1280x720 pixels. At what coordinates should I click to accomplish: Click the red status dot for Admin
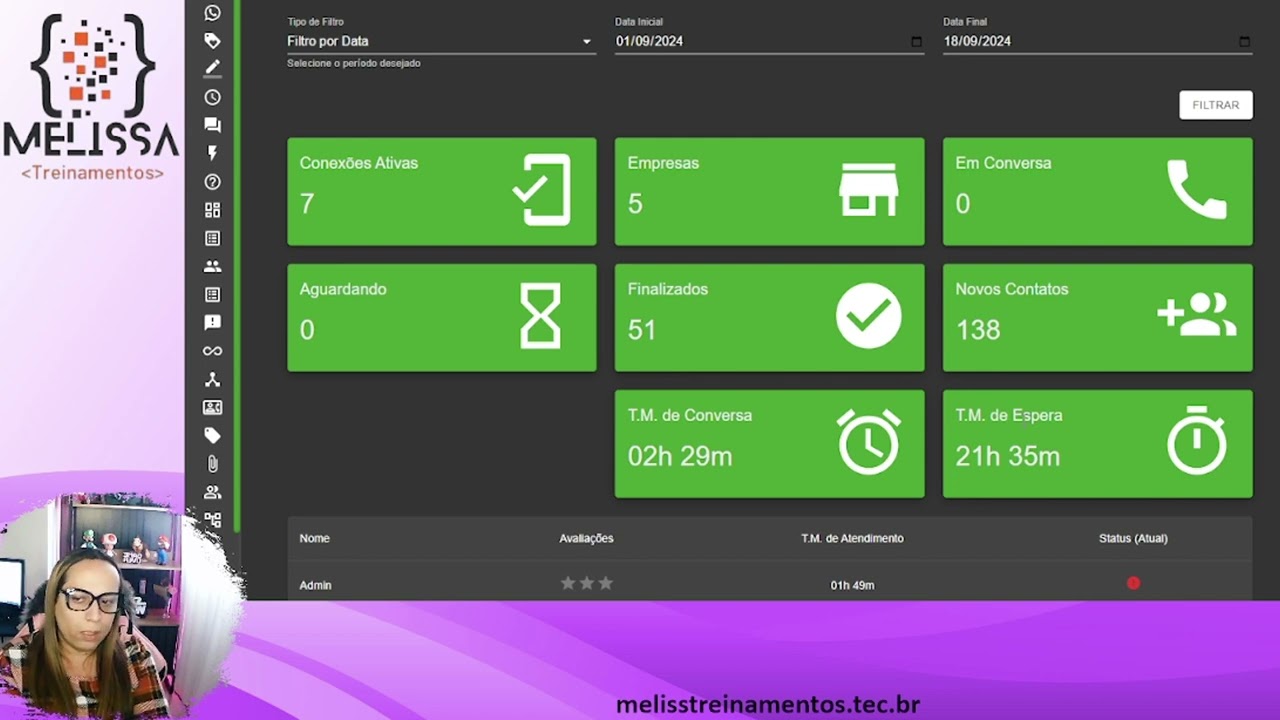coord(1133,583)
